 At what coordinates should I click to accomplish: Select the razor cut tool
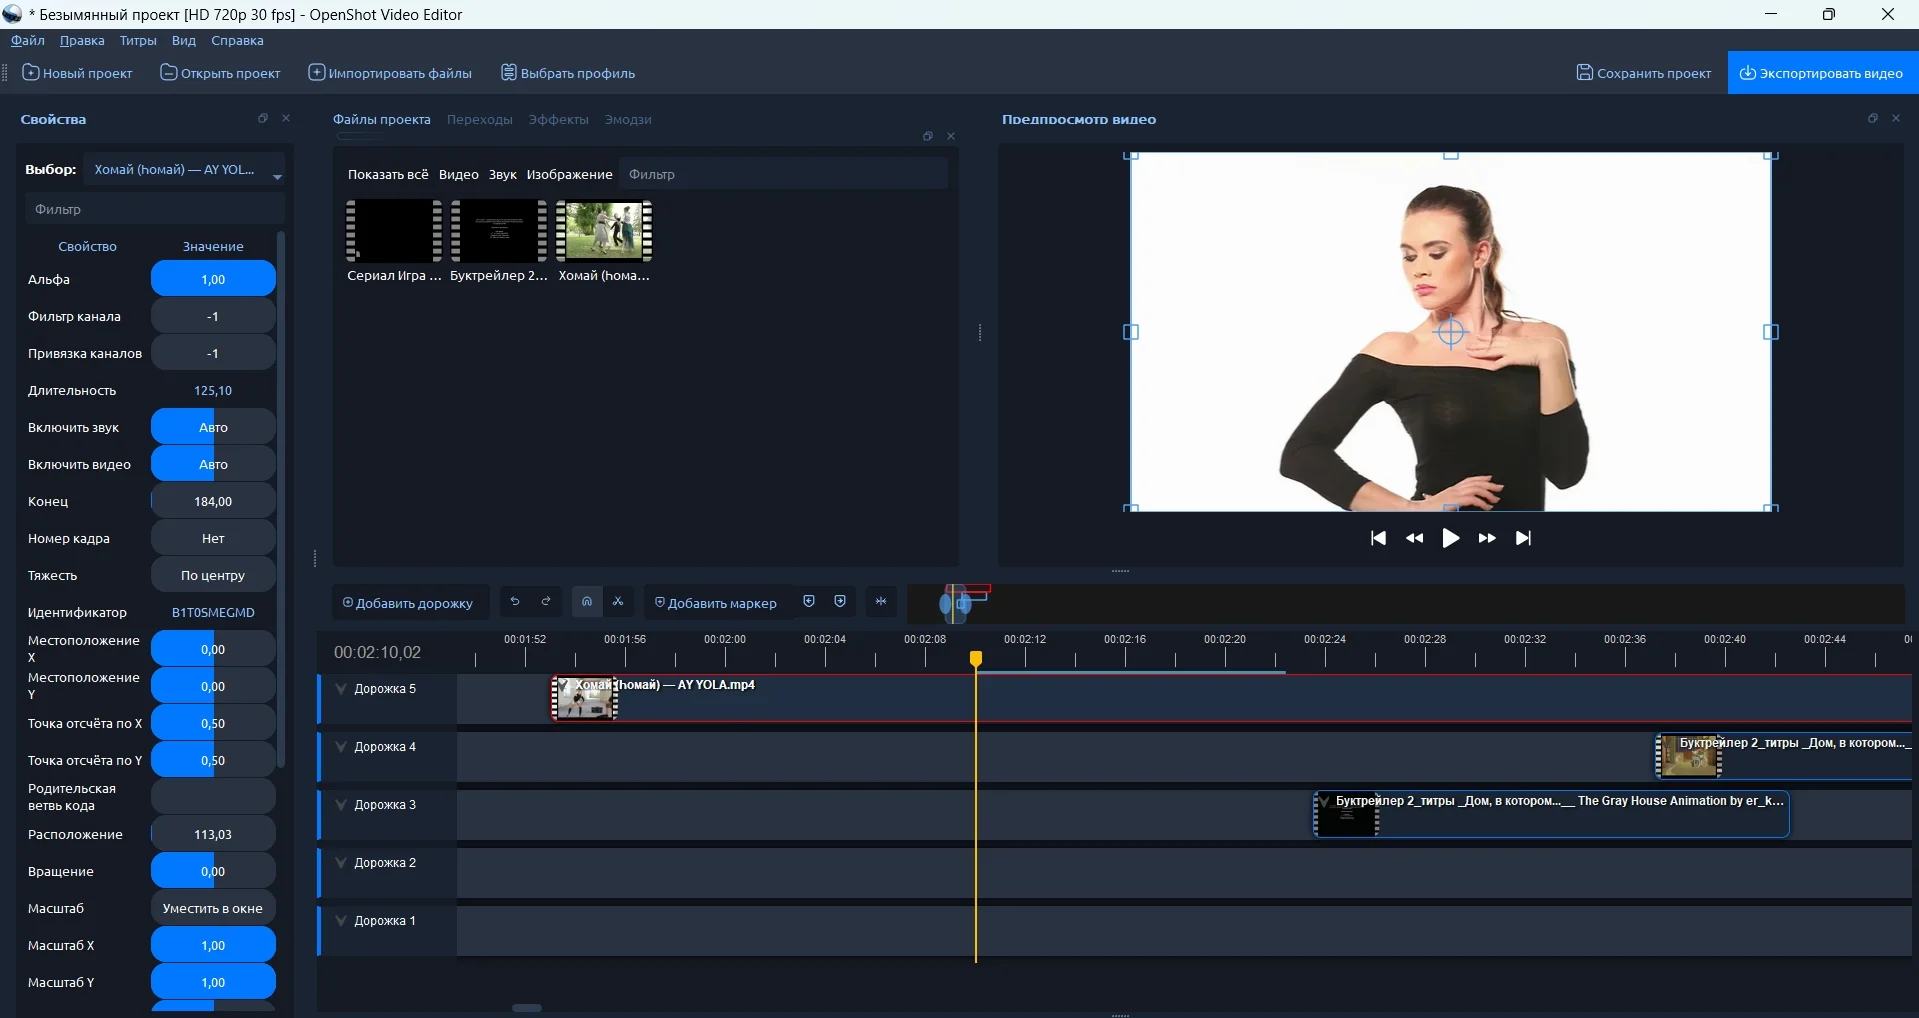[618, 602]
